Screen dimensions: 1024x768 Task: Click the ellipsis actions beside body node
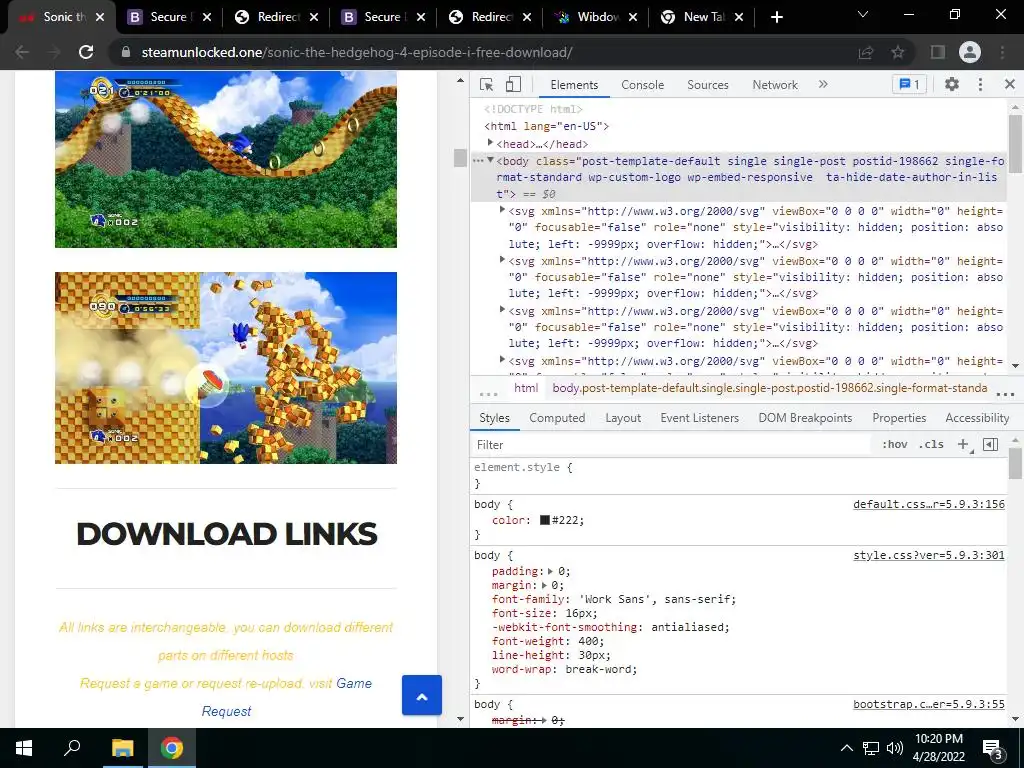478,161
